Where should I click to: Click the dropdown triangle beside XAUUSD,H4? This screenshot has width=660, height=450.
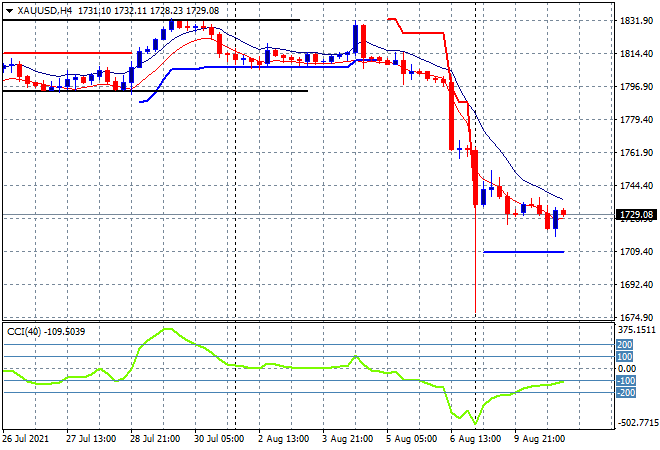(x=9, y=10)
